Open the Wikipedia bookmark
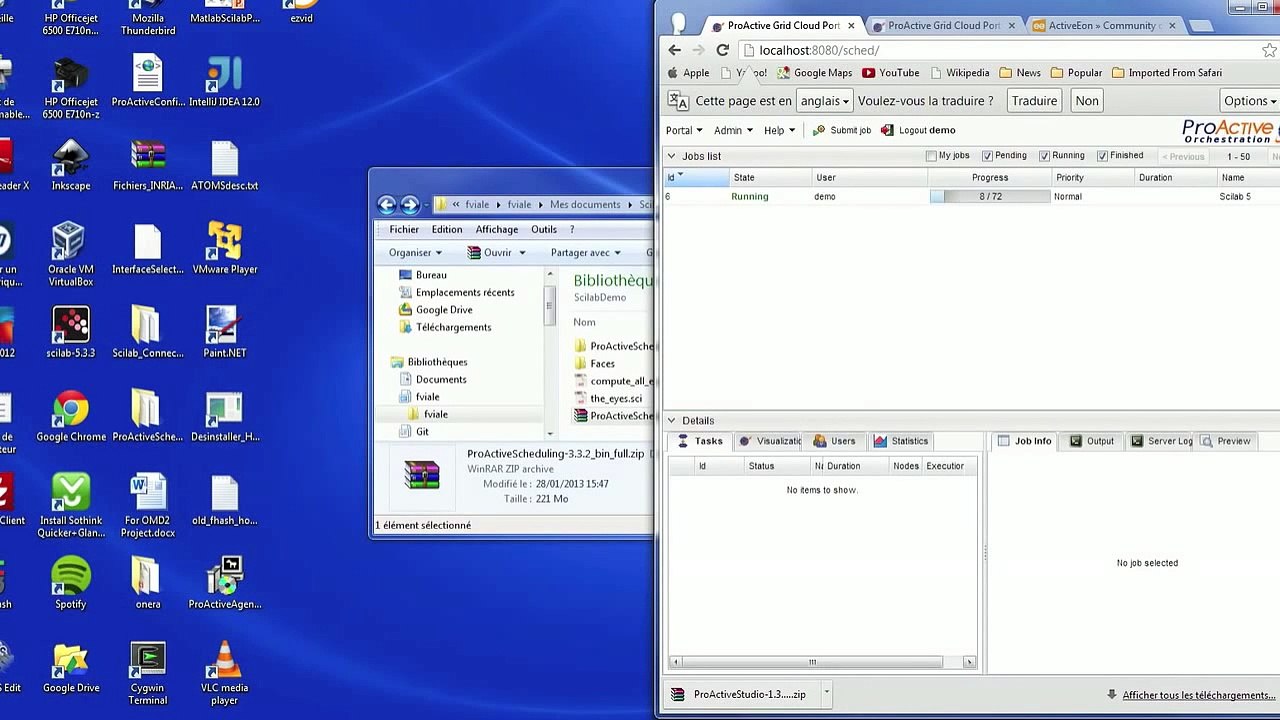The image size is (1280, 720). pos(959,73)
